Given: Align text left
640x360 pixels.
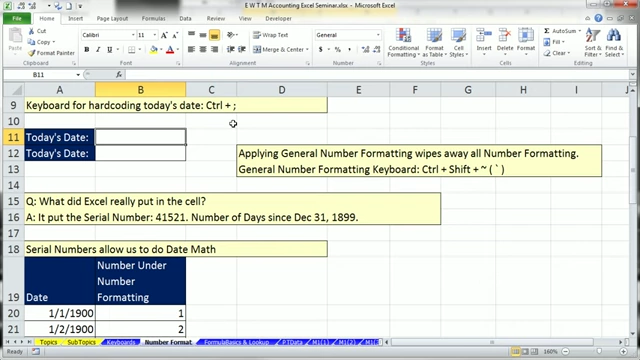Looking at the screenshot, I should coord(191,49).
